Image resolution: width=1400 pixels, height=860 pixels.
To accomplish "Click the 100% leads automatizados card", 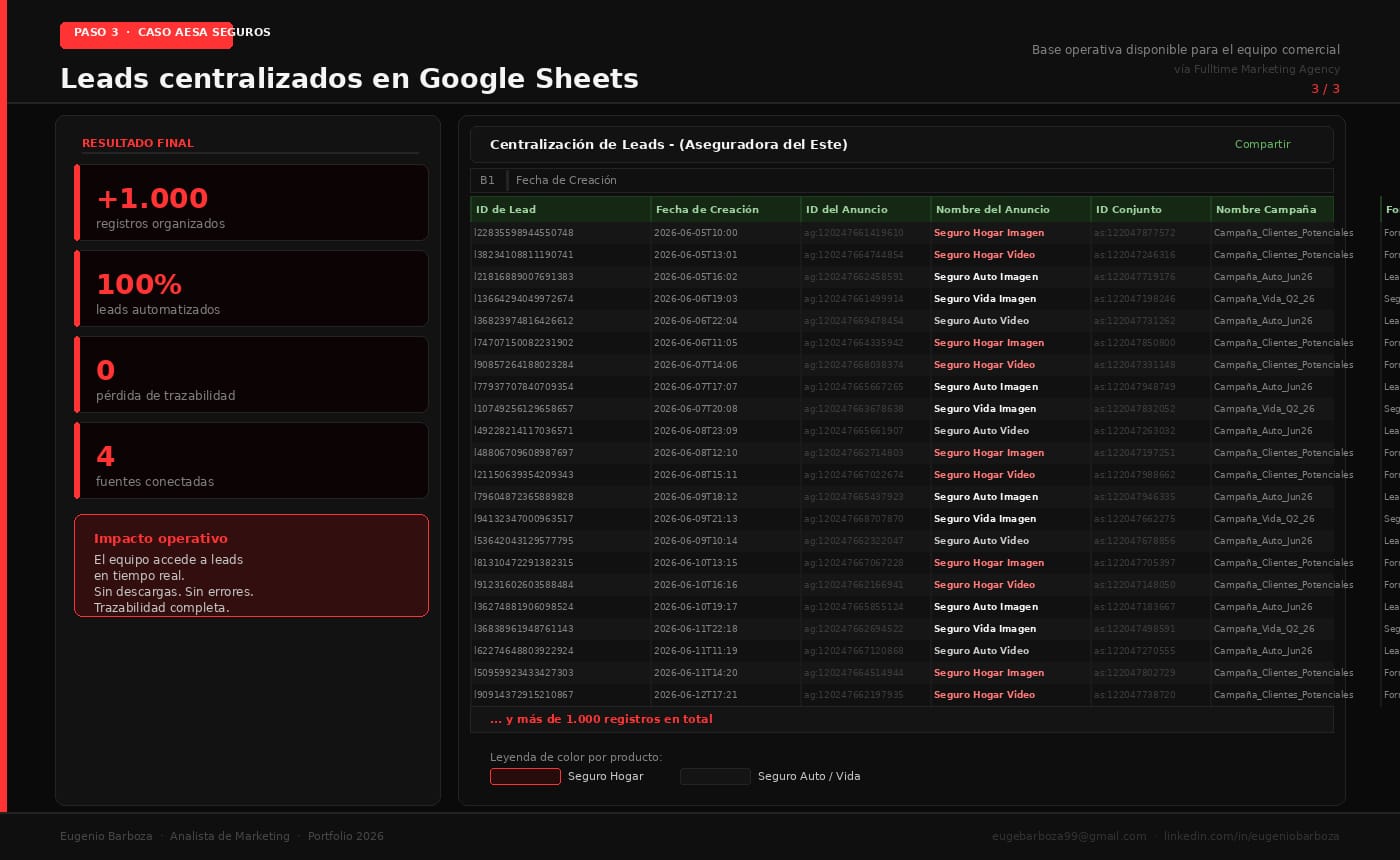I will pyautogui.click(x=252, y=289).
